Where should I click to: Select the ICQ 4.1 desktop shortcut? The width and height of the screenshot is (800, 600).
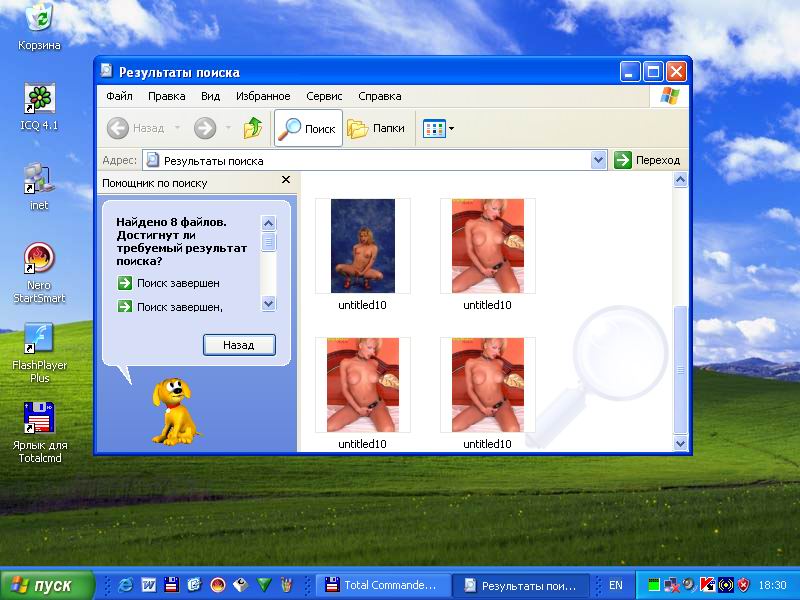click(39, 107)
